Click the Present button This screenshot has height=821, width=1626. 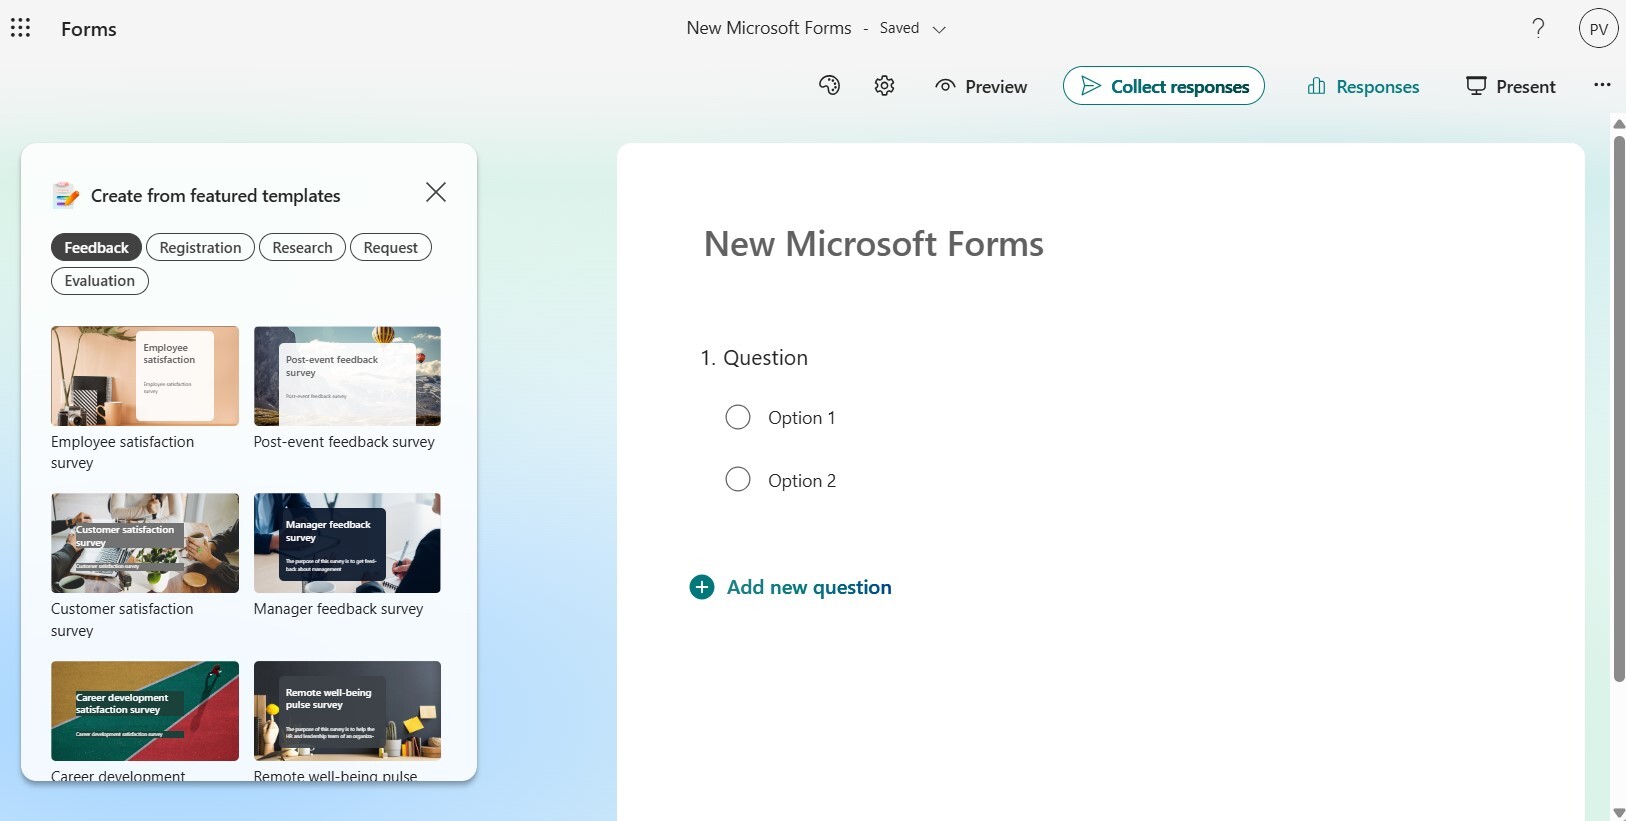point(1510,87)
